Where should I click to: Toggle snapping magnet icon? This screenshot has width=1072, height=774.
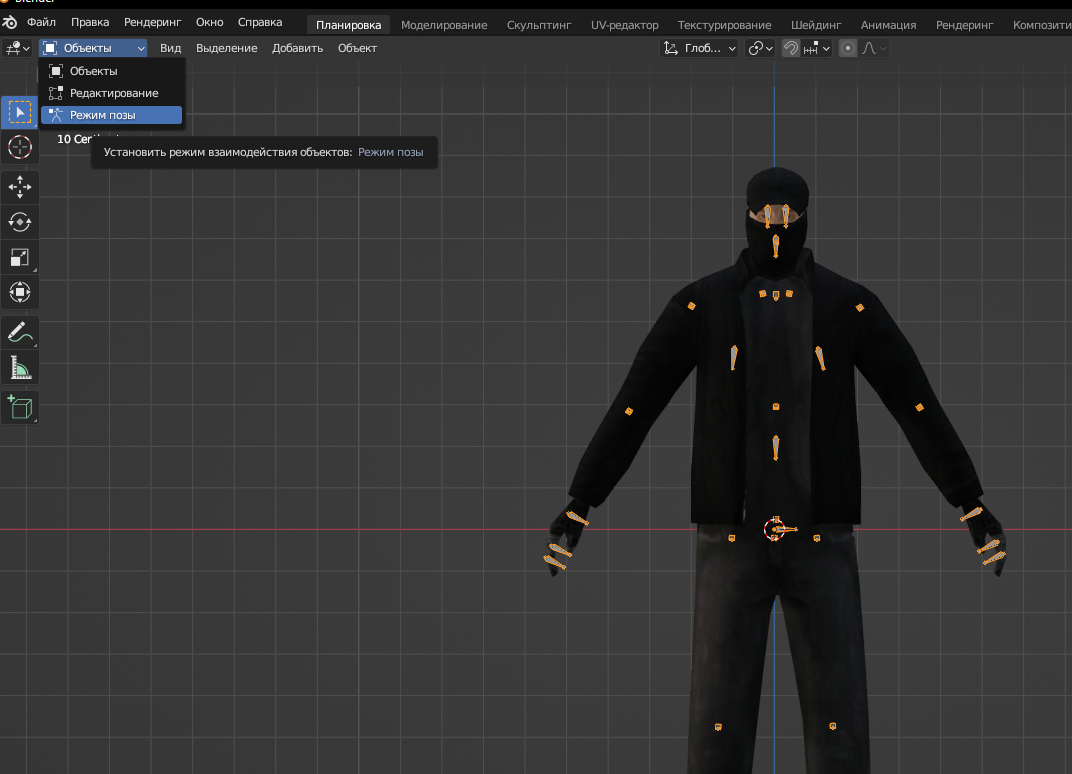(x=790, y=48)
